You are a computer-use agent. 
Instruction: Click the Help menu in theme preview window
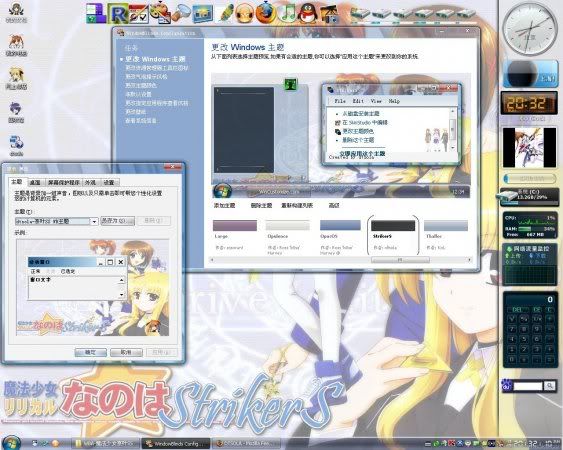point(394,101)
